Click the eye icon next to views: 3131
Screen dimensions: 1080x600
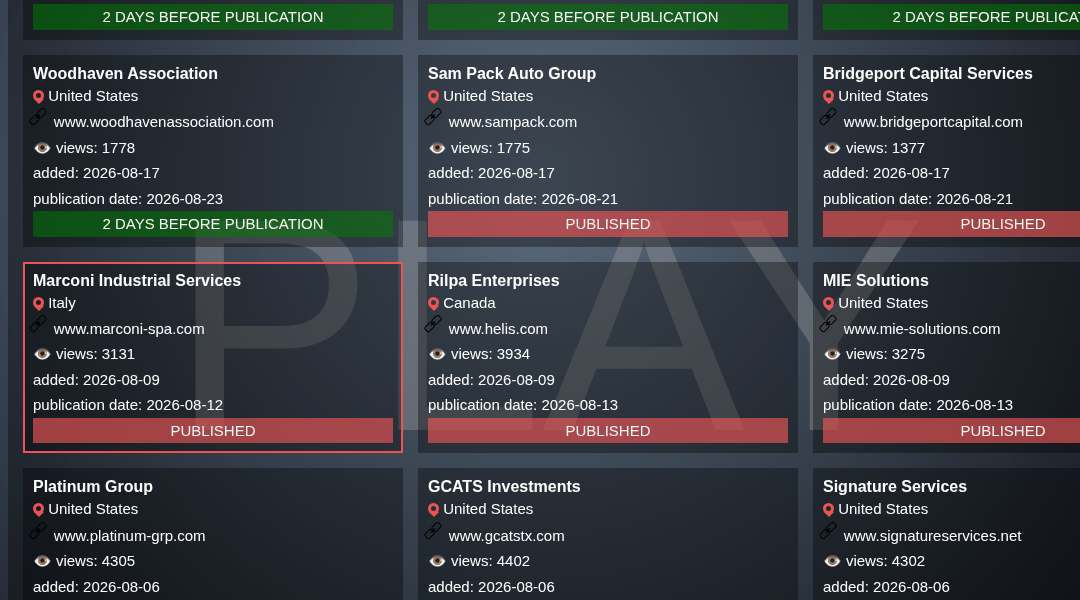coord(42,354)
